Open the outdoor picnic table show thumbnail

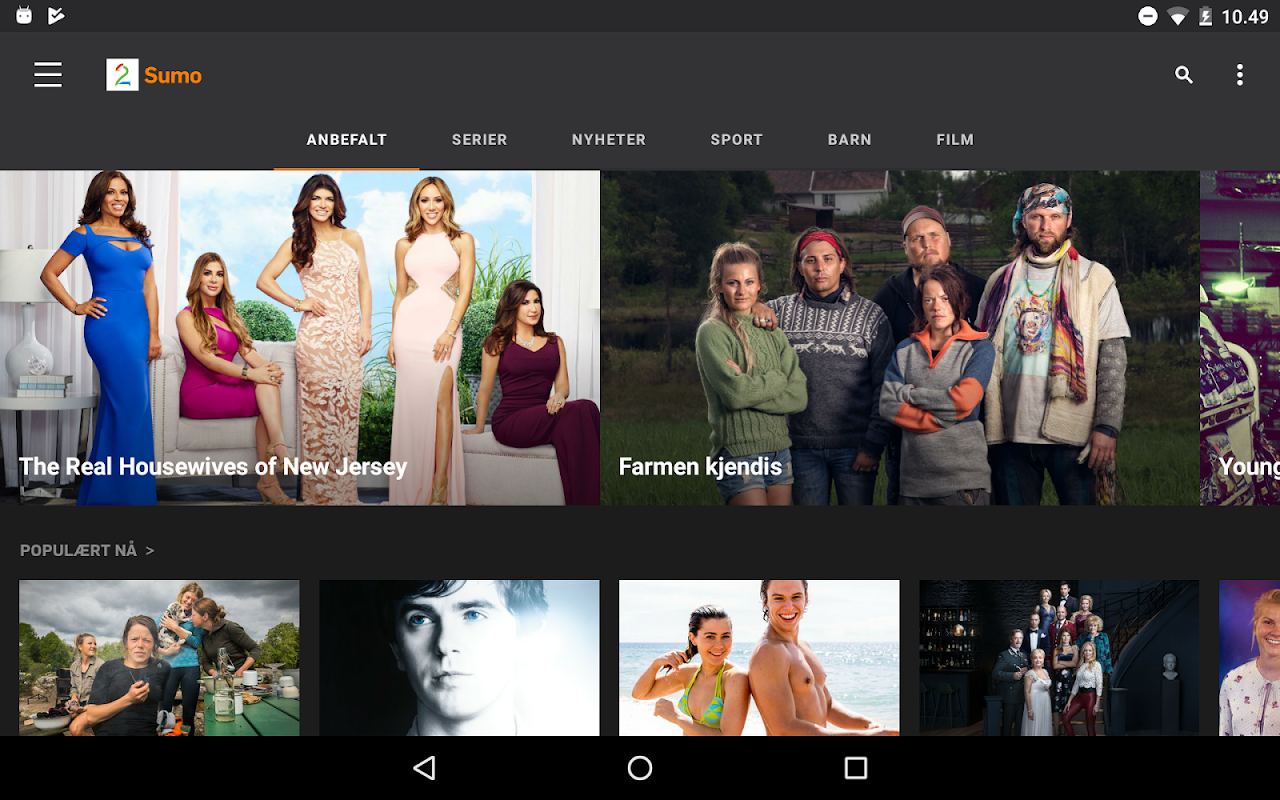159,658
